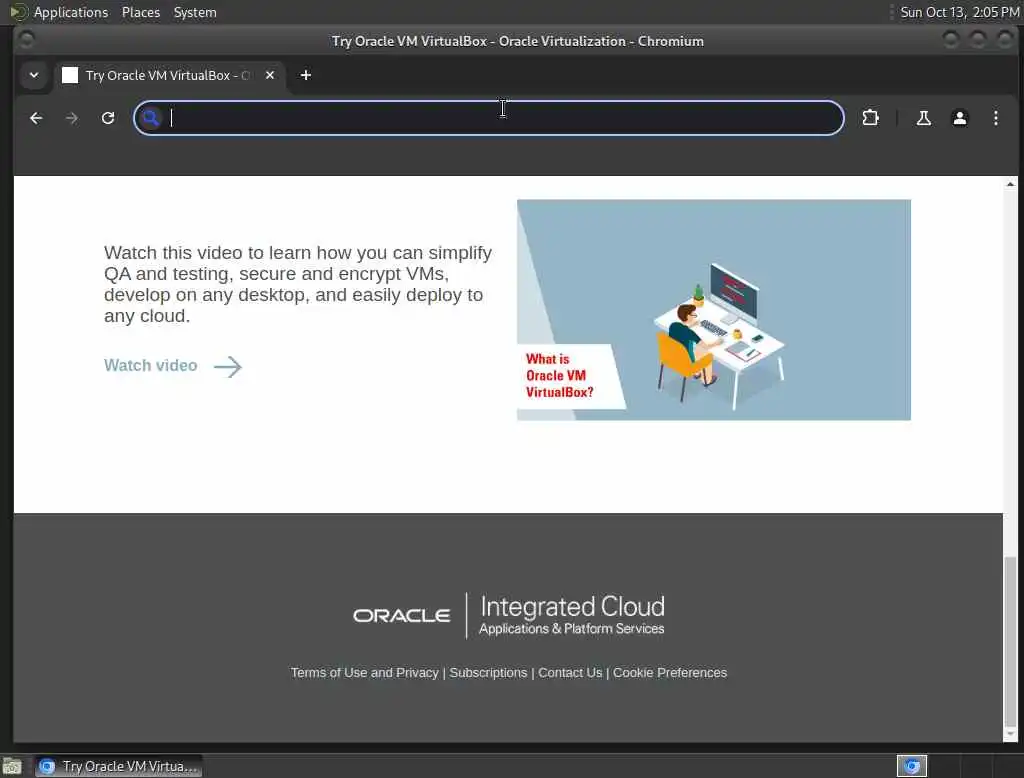Expand the tab search dropdown chevron
Screen dimensions: 1024x778
coord(34,75)
